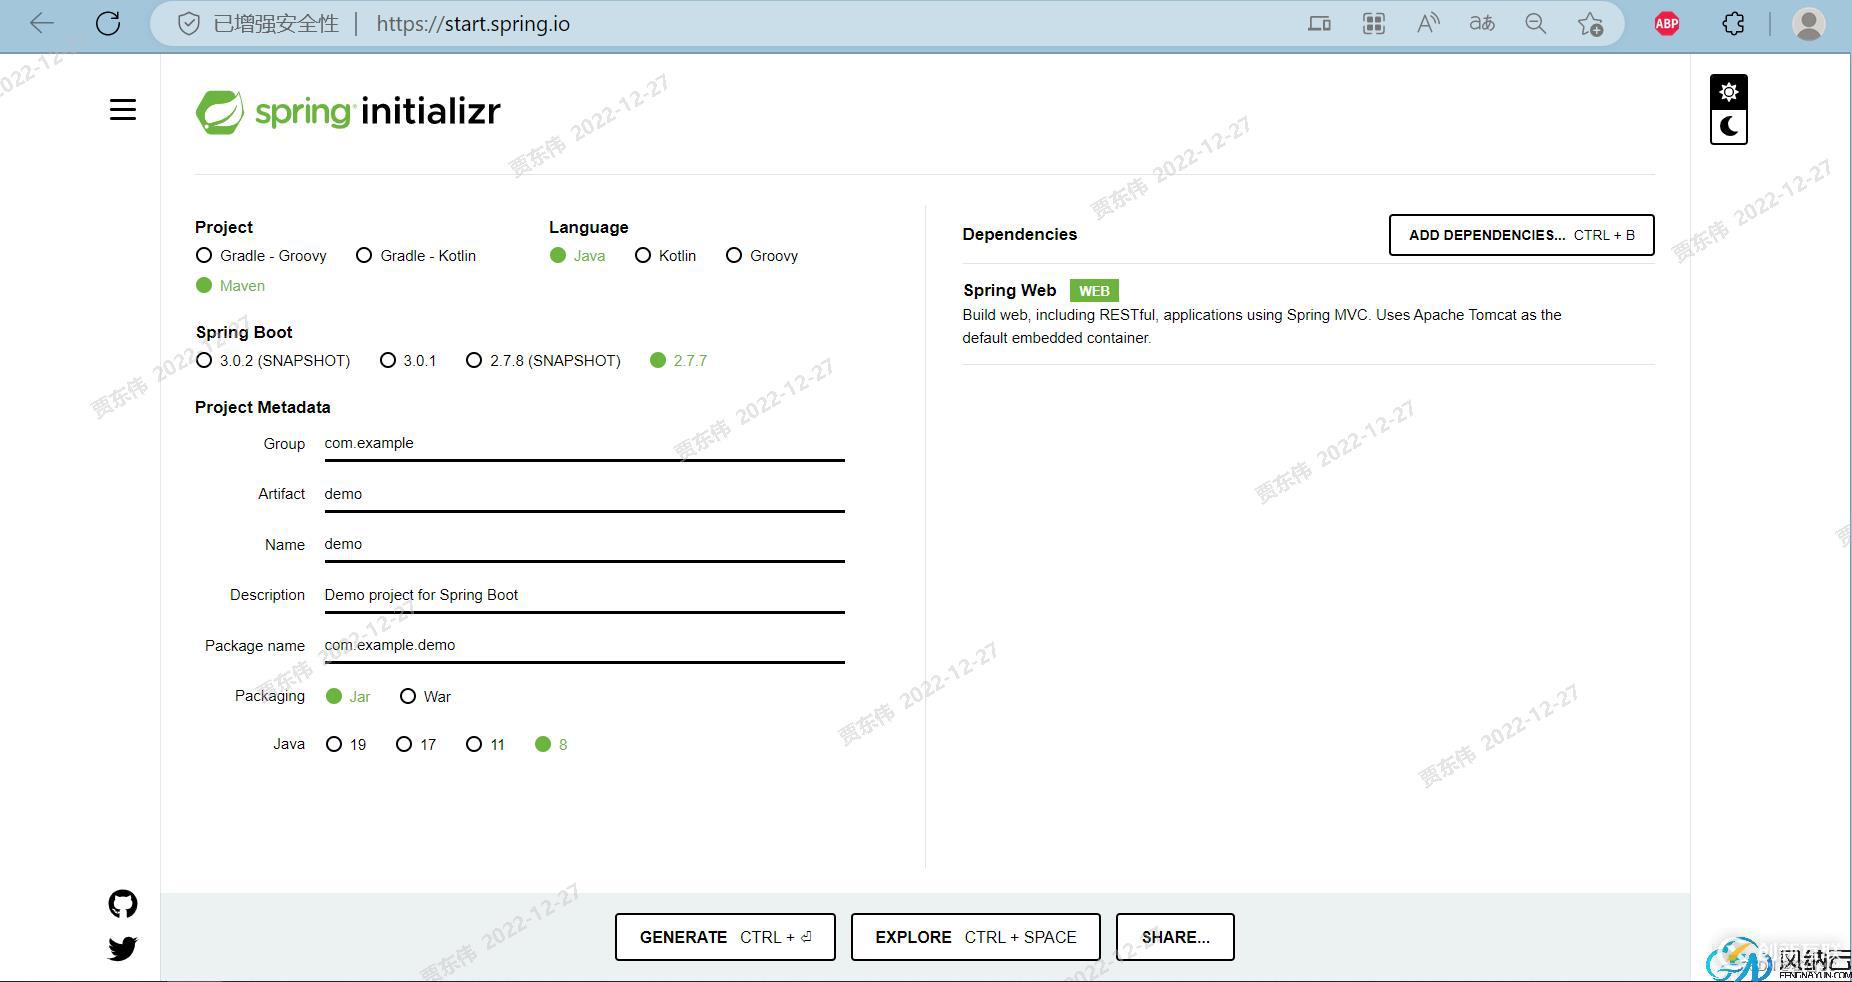Open the GitHub link icon
Viewport: 1852px width, 982px height.
[x=123, y=904]
